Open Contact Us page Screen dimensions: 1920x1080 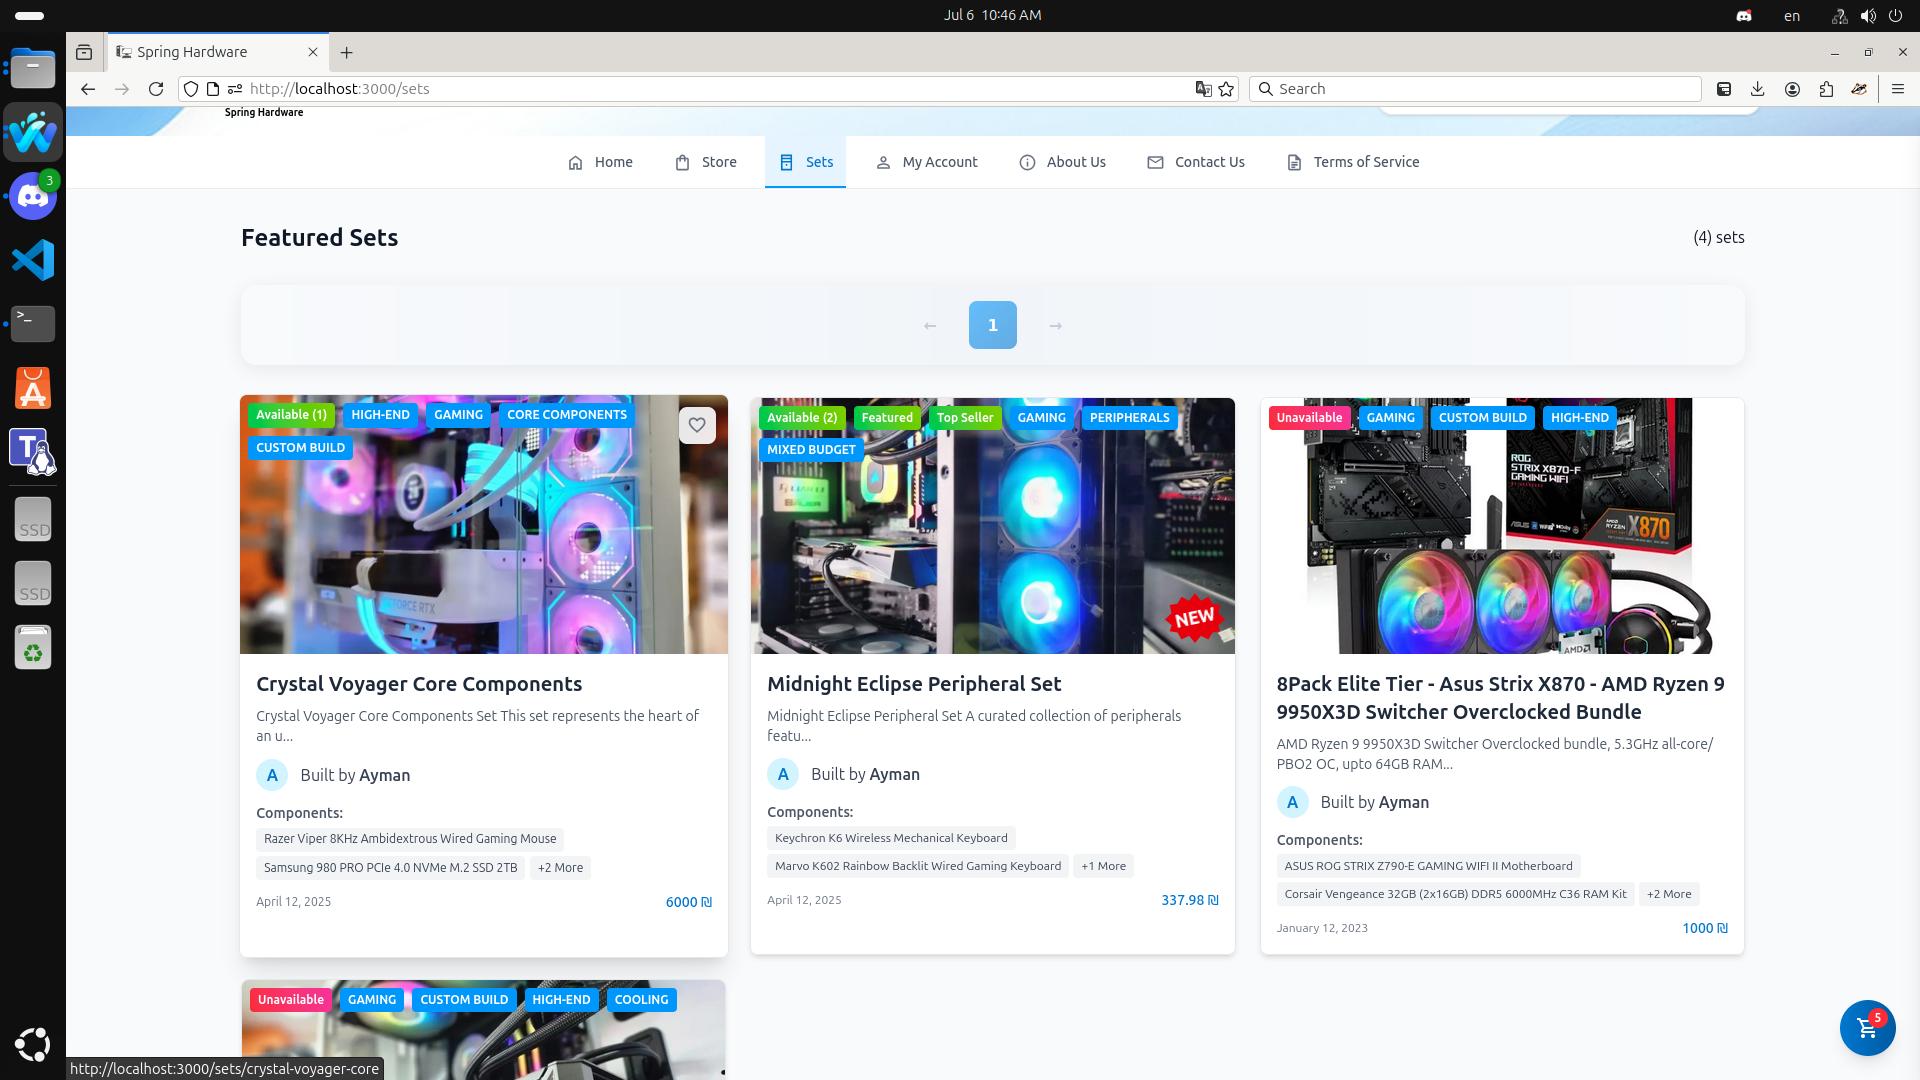pos(1196,162)
